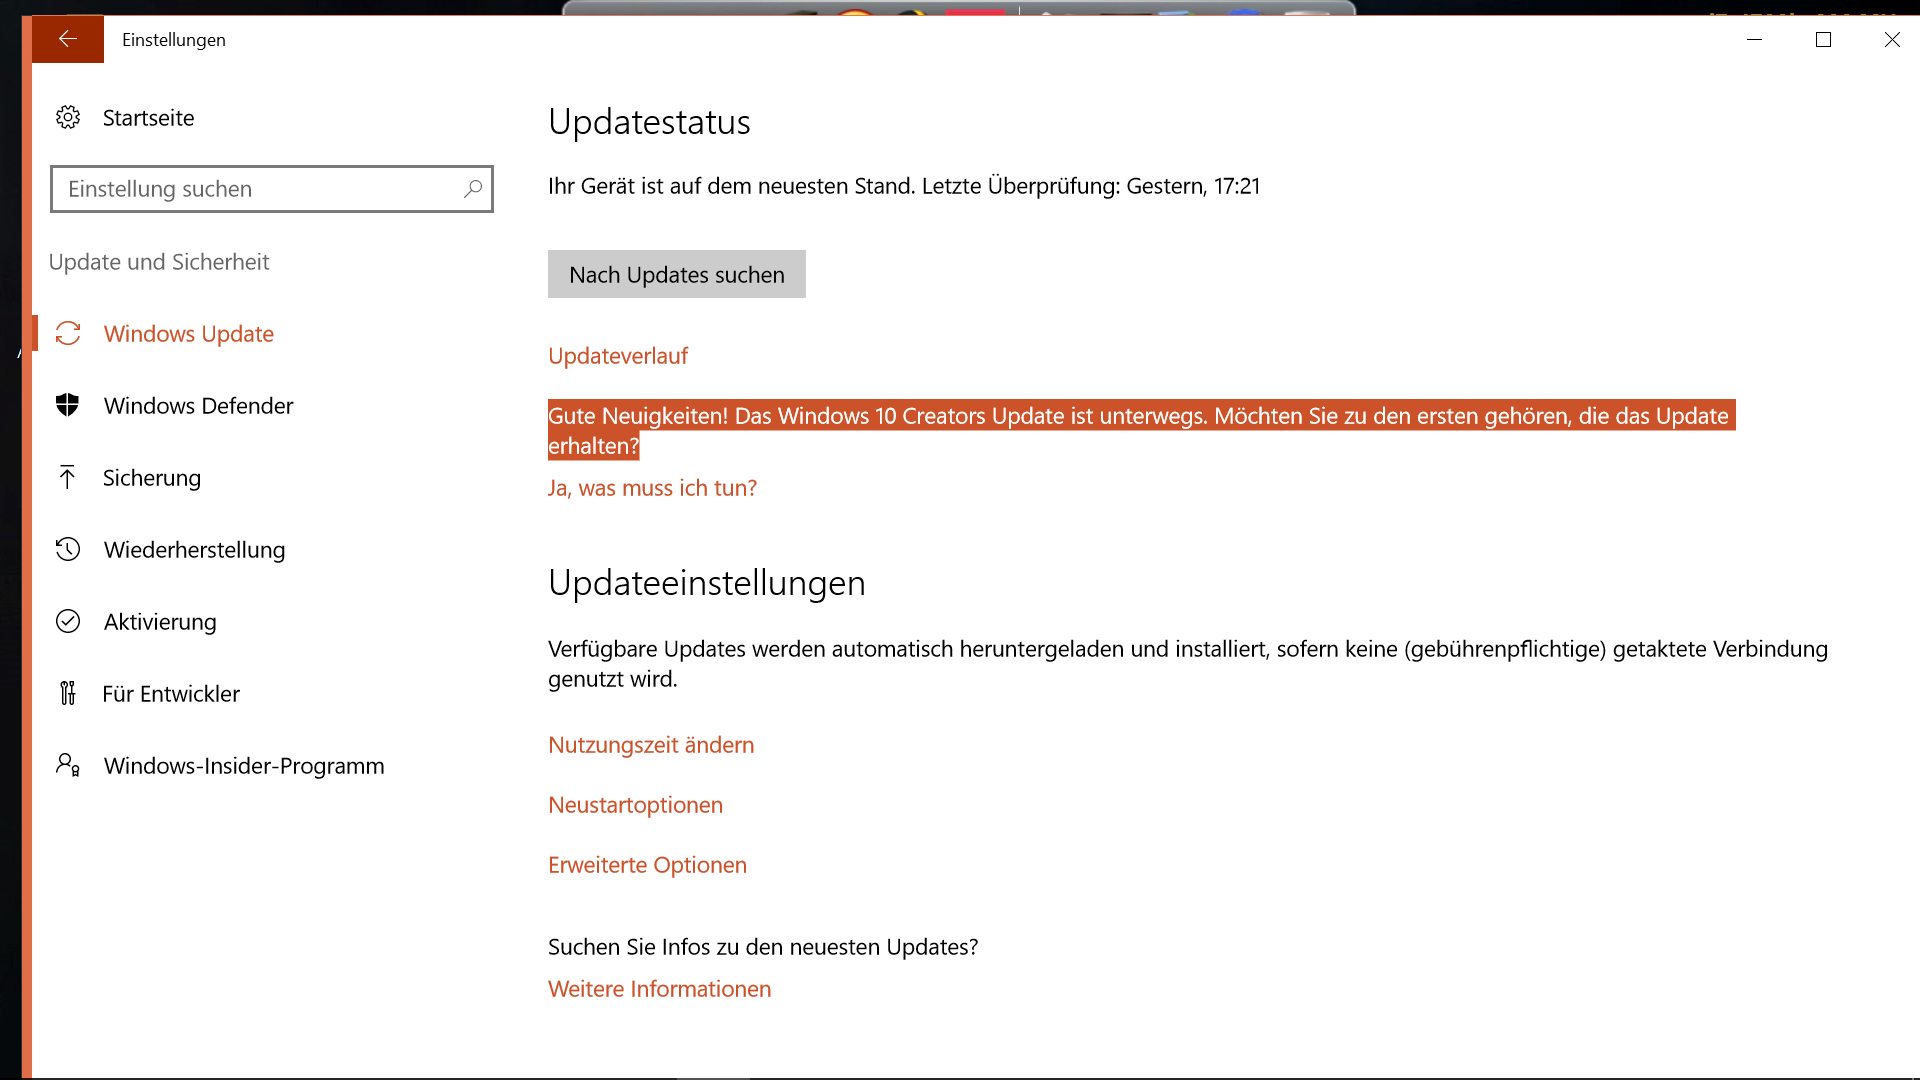Click the Windows Defender shield icon
The image size is (1920, 1080).
[68, 406]
